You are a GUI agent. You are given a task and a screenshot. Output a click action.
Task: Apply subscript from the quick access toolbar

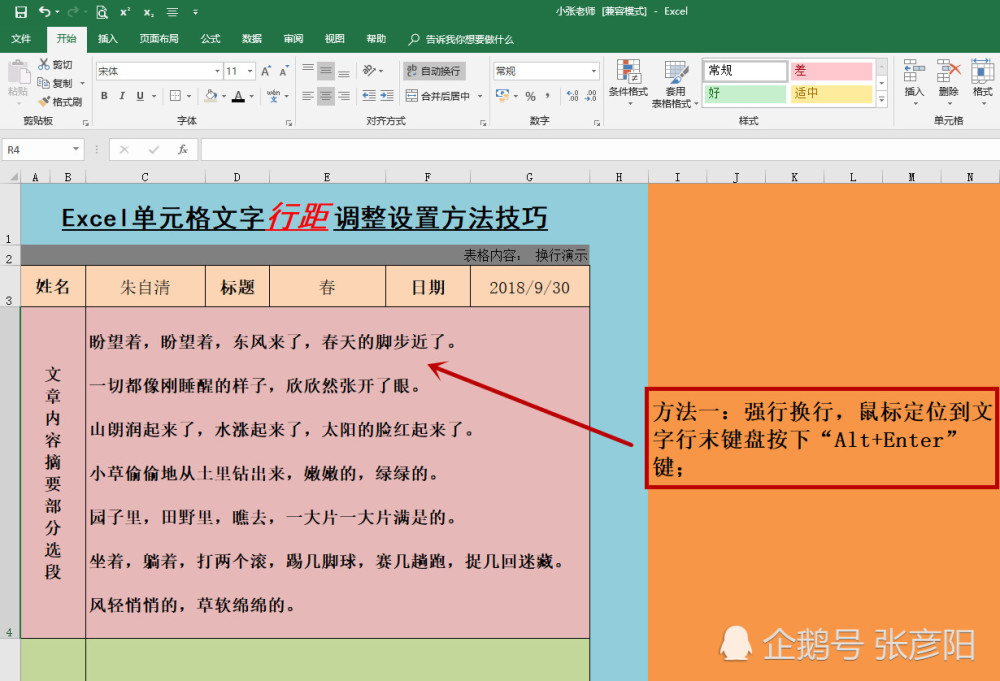click(149, 11)
